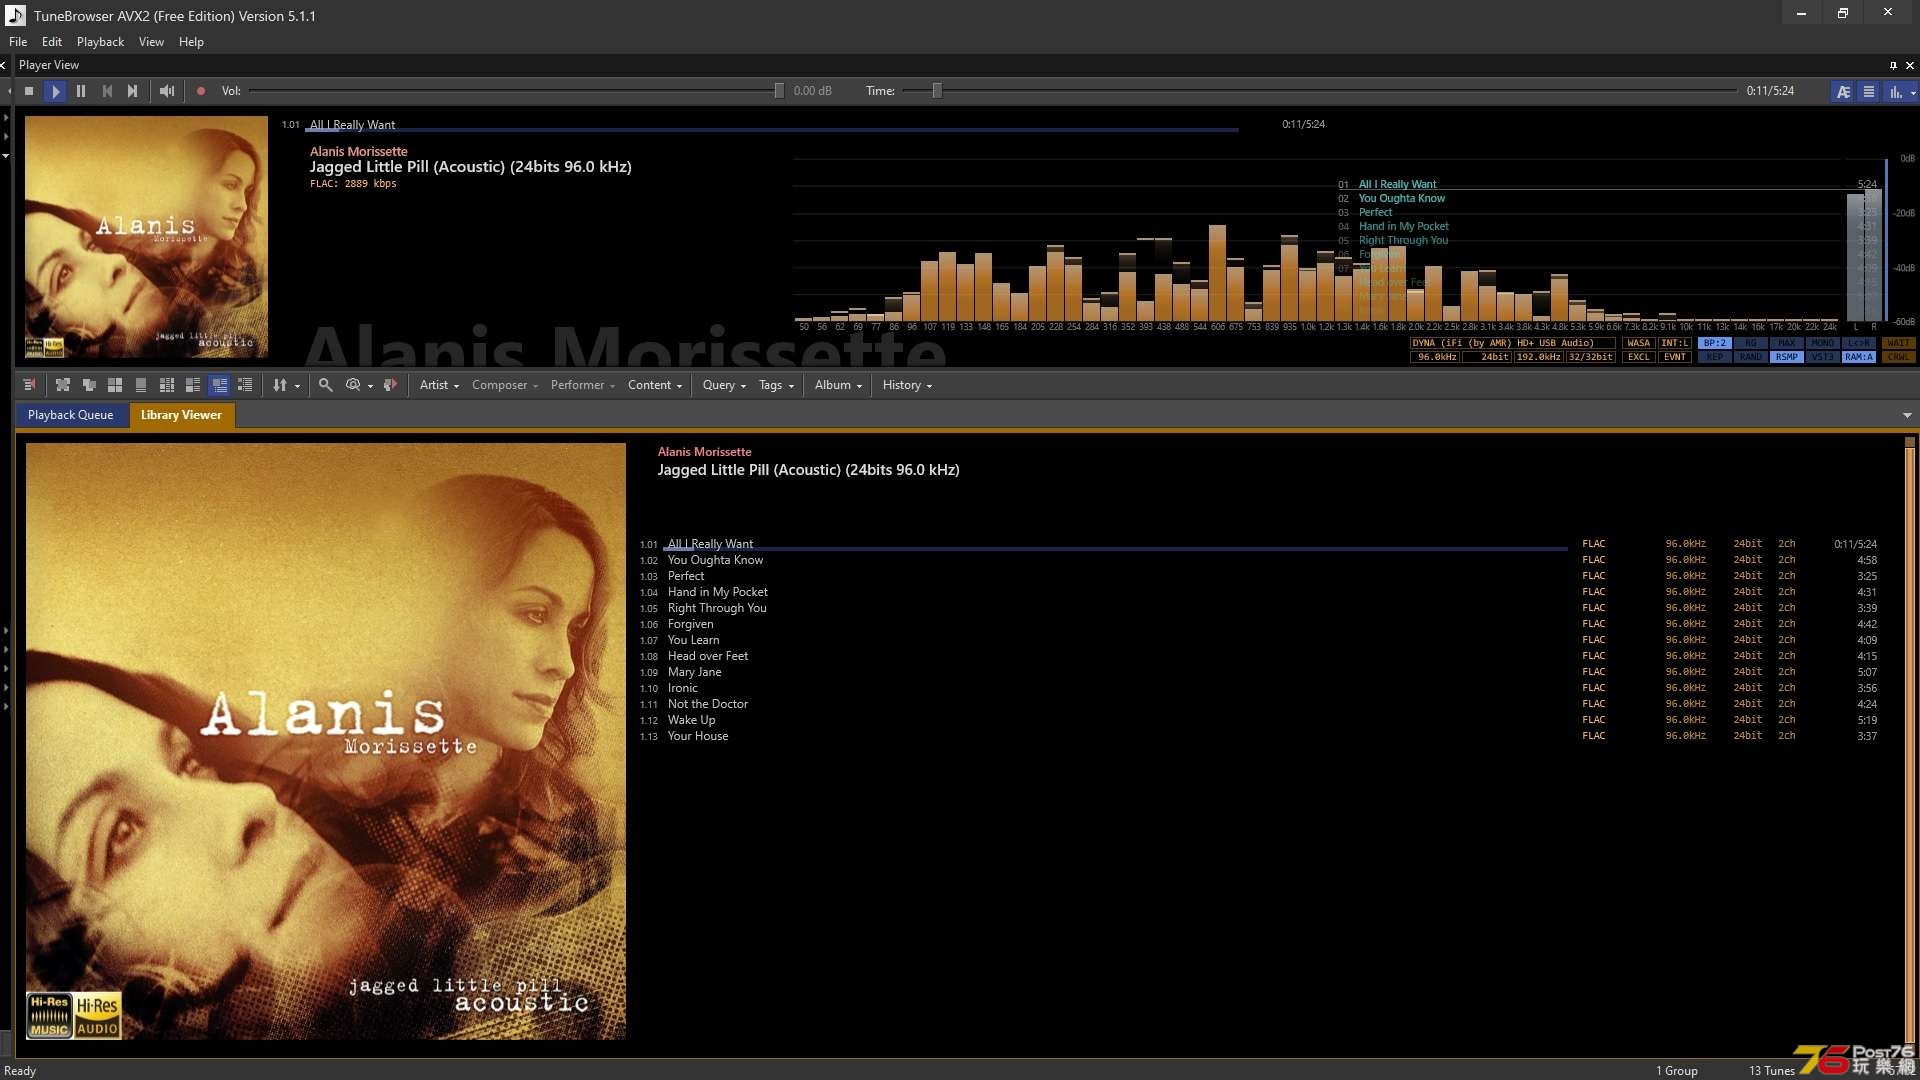
Task: Select the stacked covers view icon
Action: 89,385
